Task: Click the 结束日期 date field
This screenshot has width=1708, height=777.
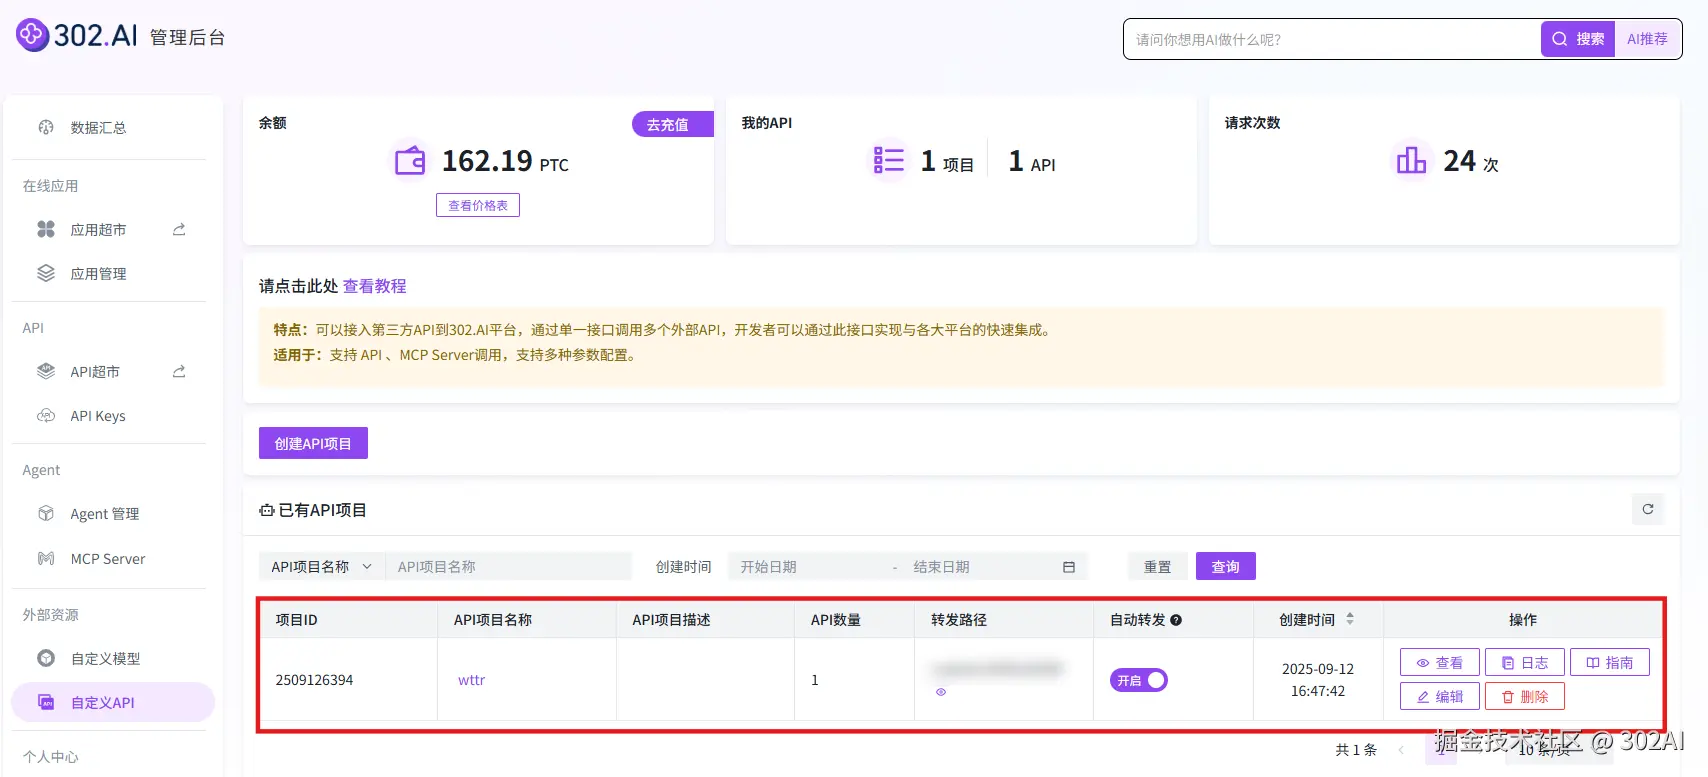Action: [x=978, y=566]
